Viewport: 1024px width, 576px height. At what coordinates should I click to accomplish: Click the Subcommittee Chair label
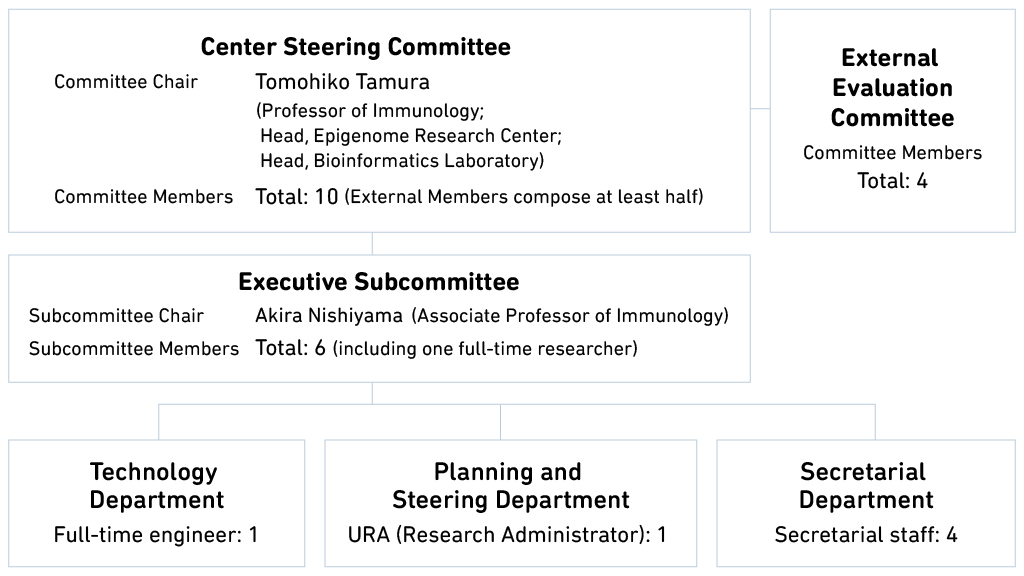116,316
